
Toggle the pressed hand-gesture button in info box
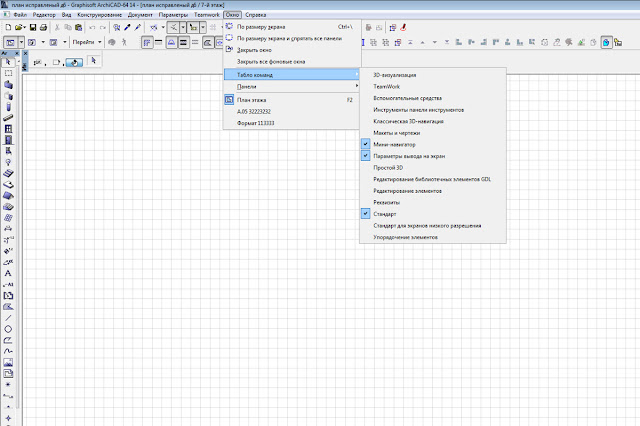coord(74,62)
